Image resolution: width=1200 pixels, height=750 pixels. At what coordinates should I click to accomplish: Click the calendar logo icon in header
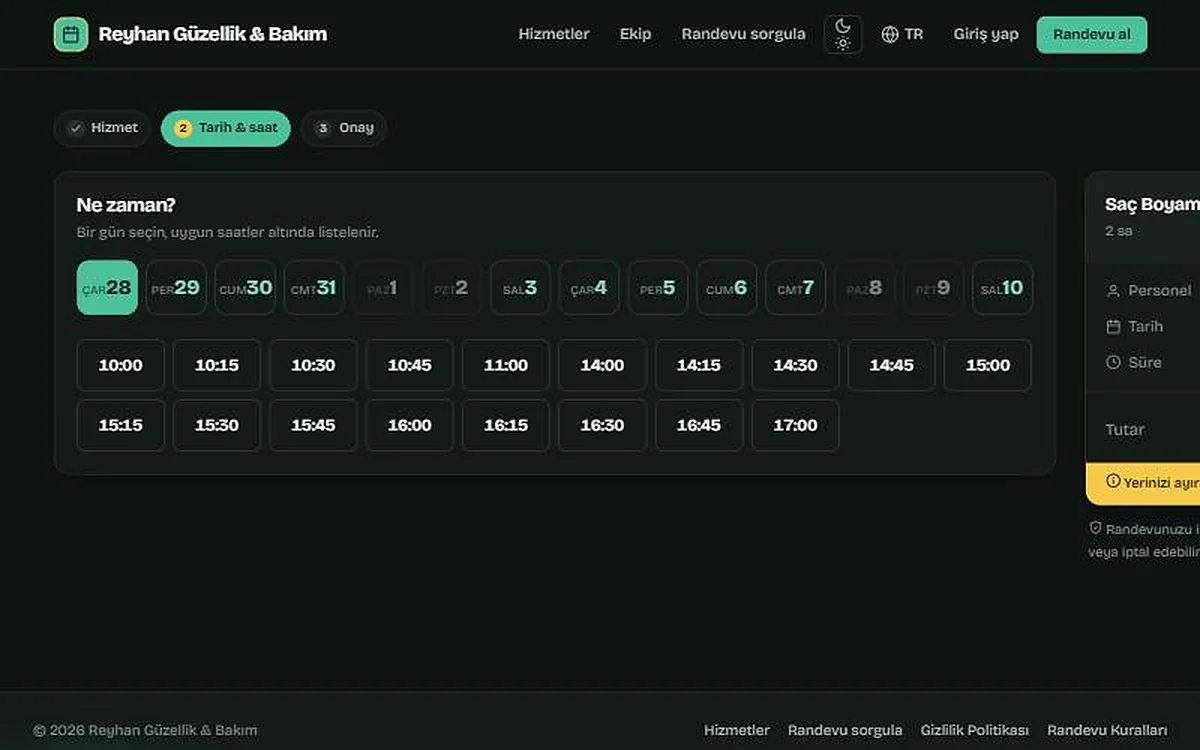pos(71,34)
